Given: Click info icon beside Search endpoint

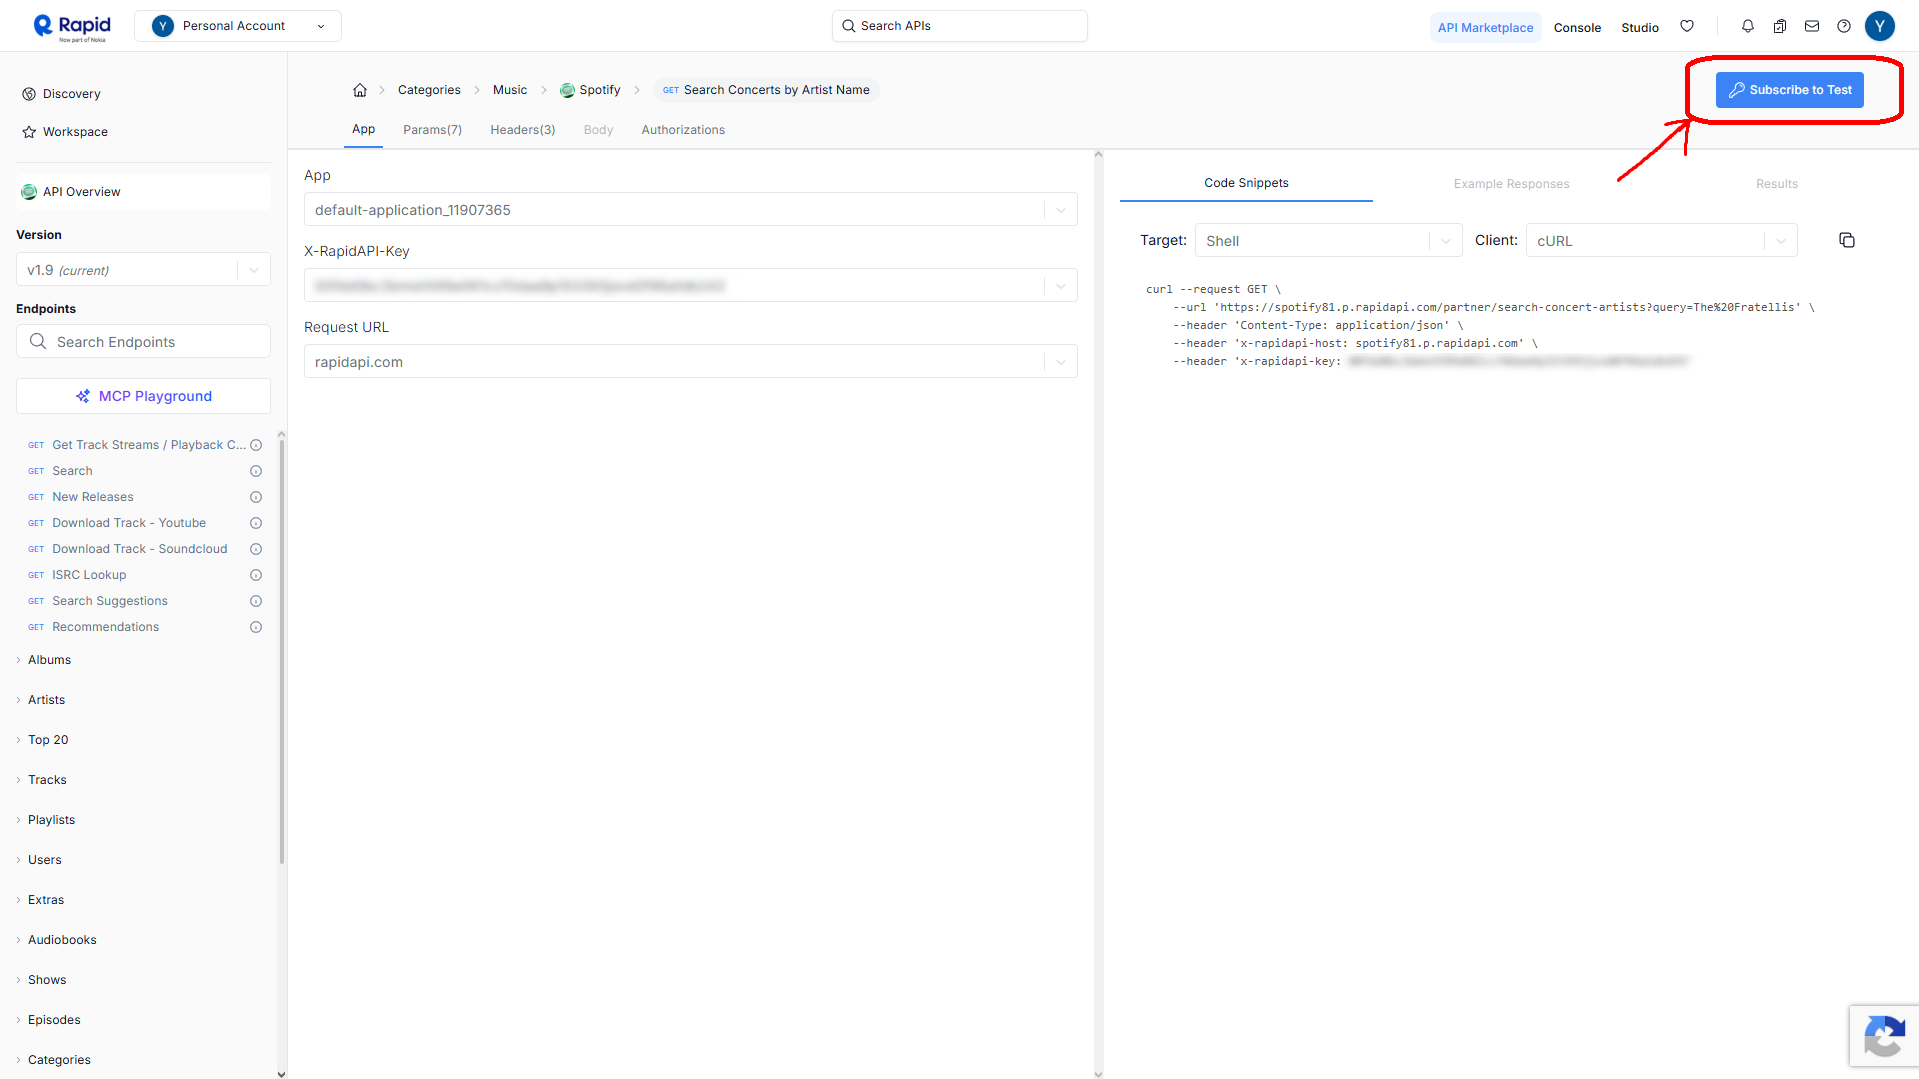Looking at the screenshot, I should (256, 471).
